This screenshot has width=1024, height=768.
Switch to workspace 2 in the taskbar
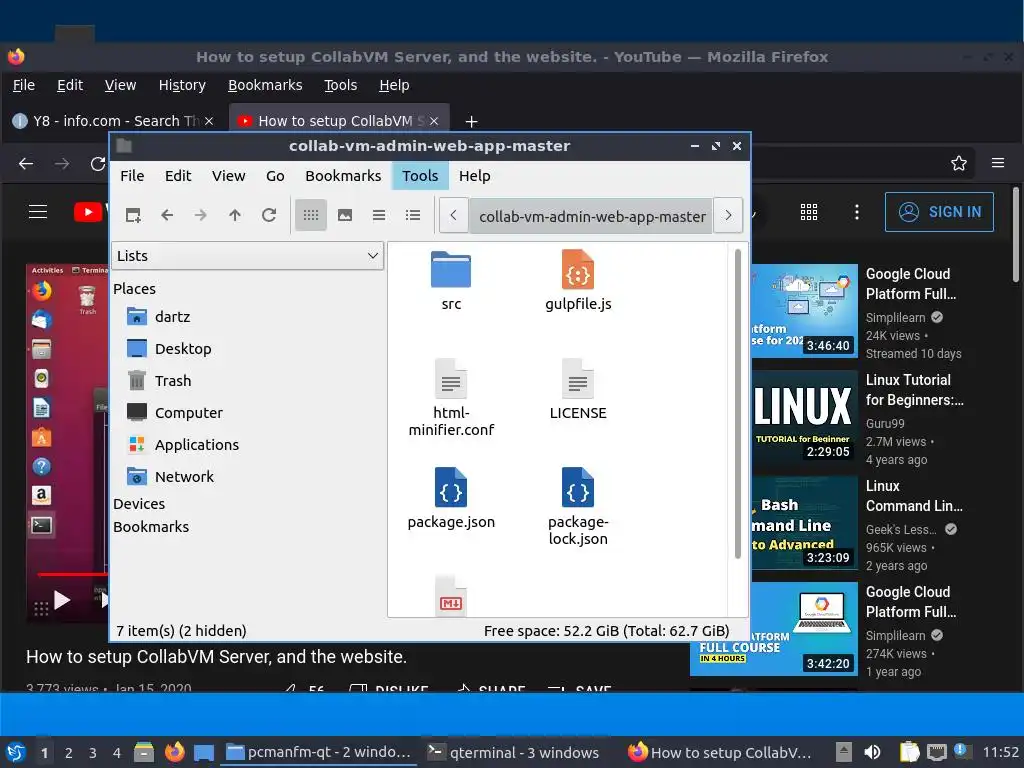69,753
